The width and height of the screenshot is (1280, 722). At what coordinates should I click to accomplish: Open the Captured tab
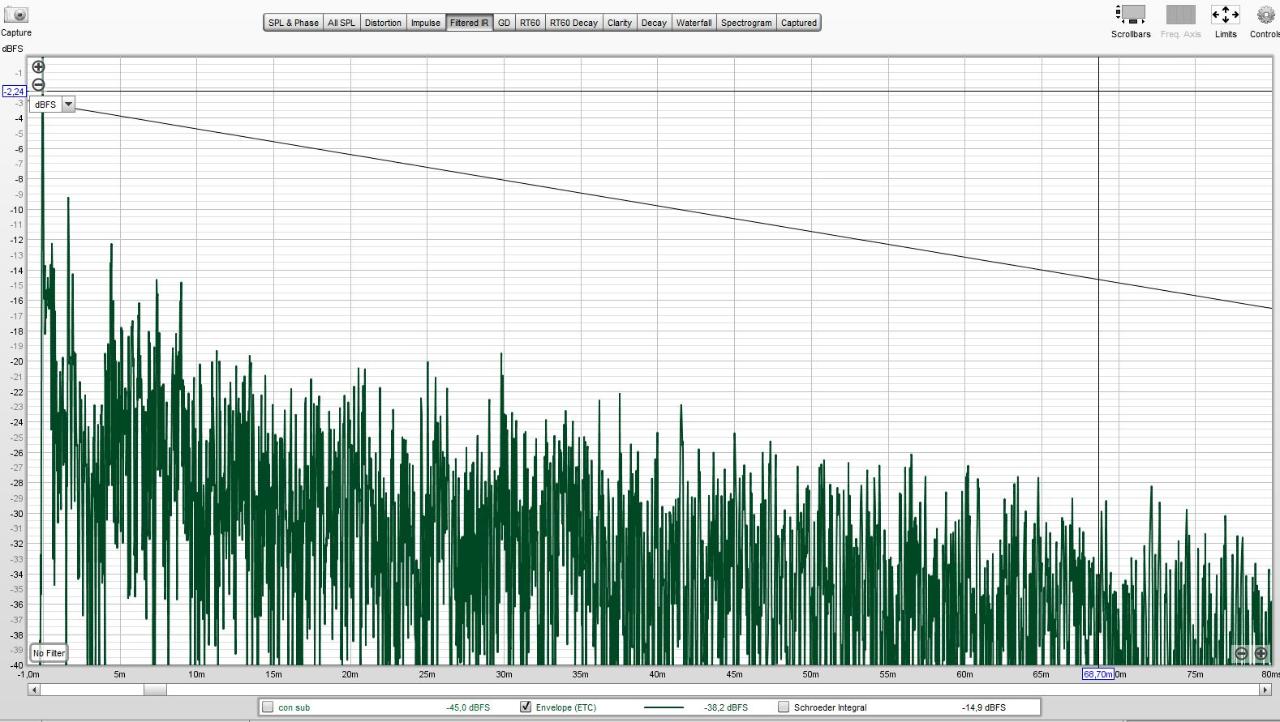pos(799,23)
